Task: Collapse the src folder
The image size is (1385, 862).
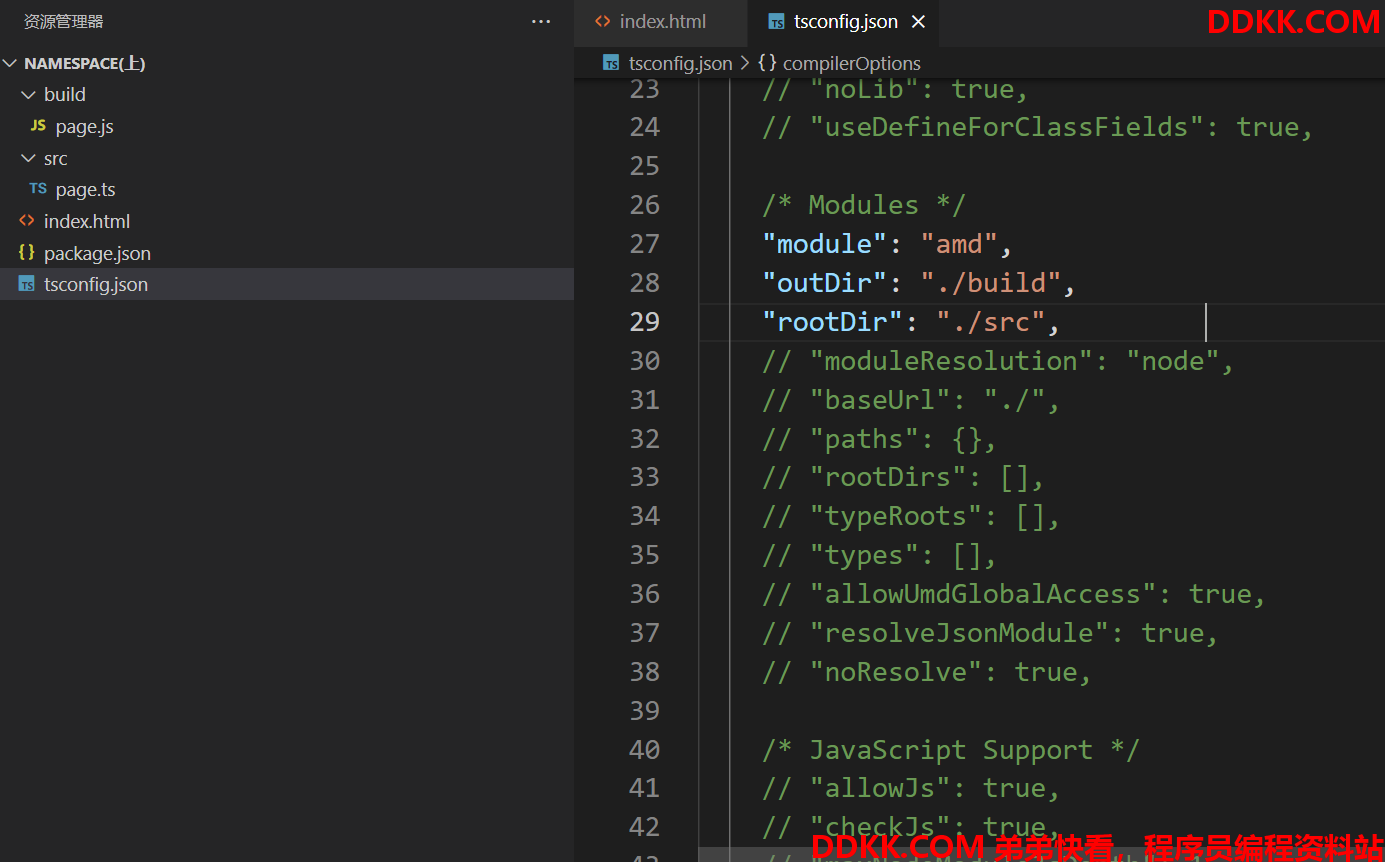Action: (28, 158)
